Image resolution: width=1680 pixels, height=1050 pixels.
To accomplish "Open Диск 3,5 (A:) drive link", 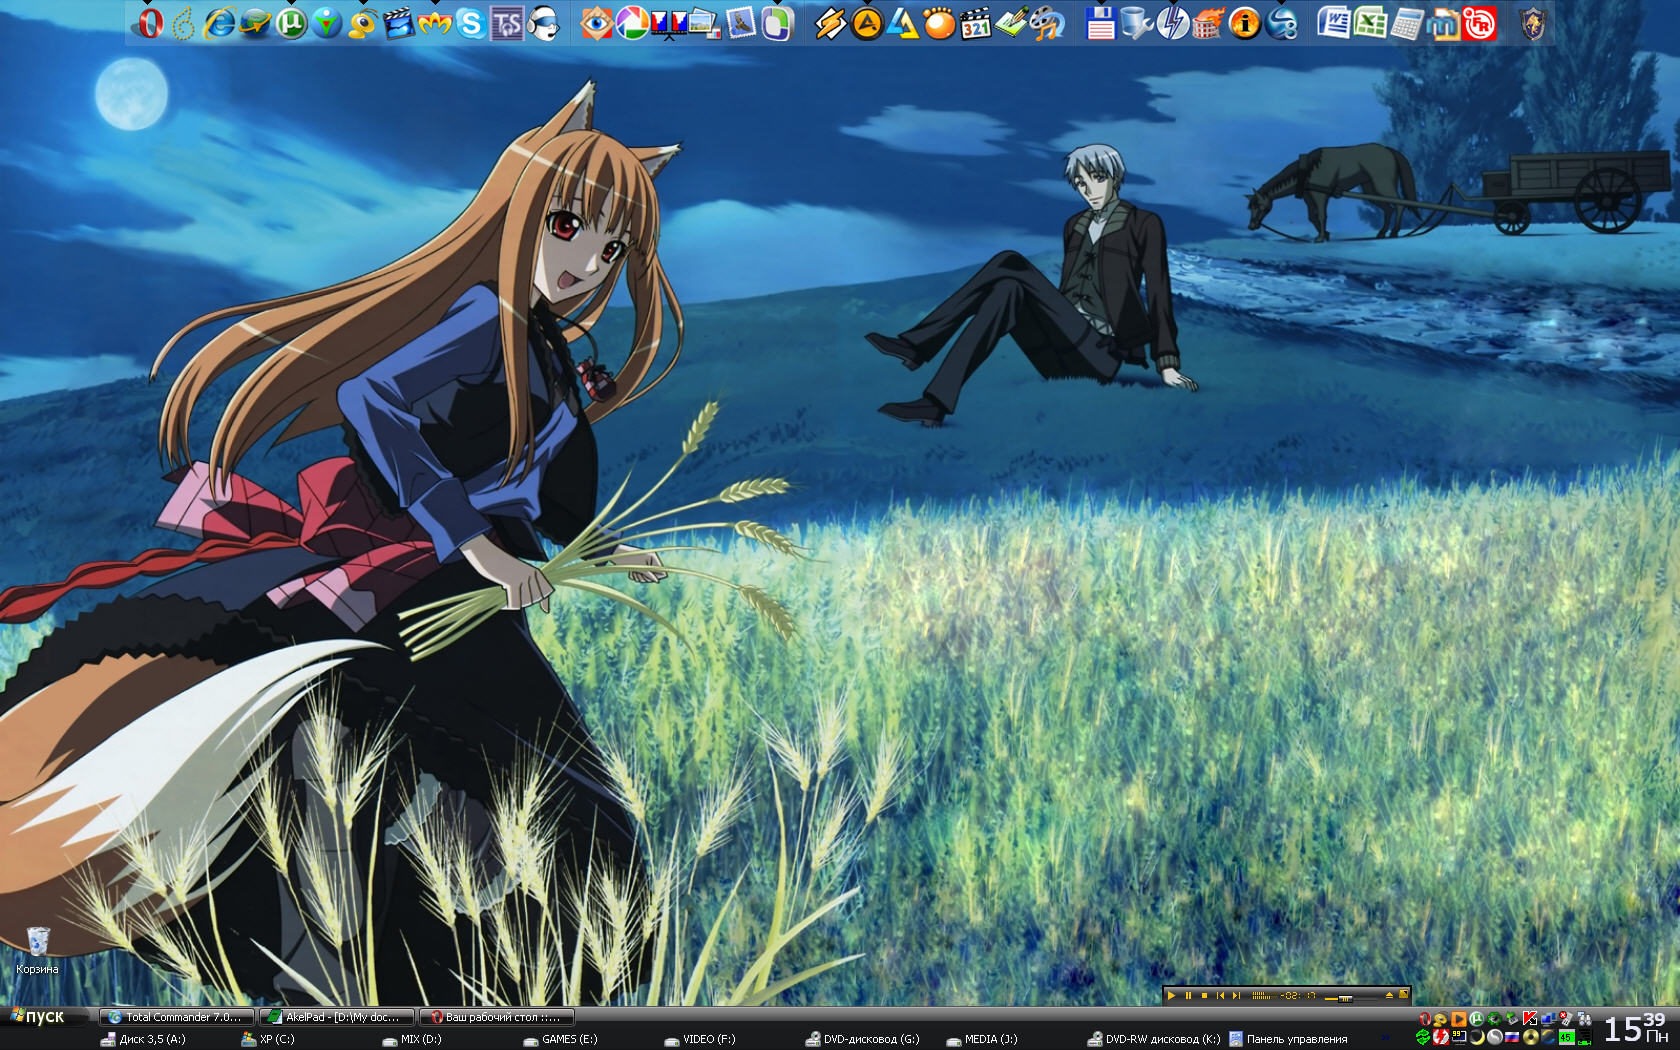I will pyautogui.click(x=143, y=1039).
